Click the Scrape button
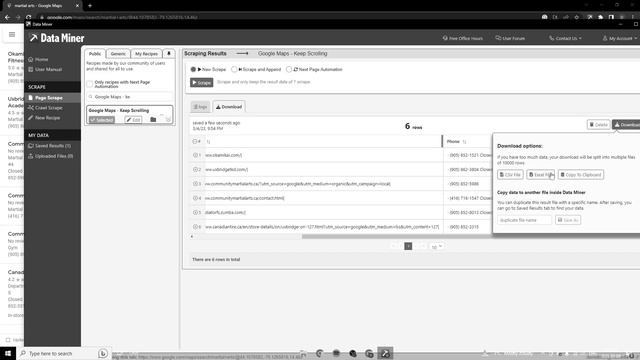This screenshot has height=360, width=640. [x=202, y=82]
